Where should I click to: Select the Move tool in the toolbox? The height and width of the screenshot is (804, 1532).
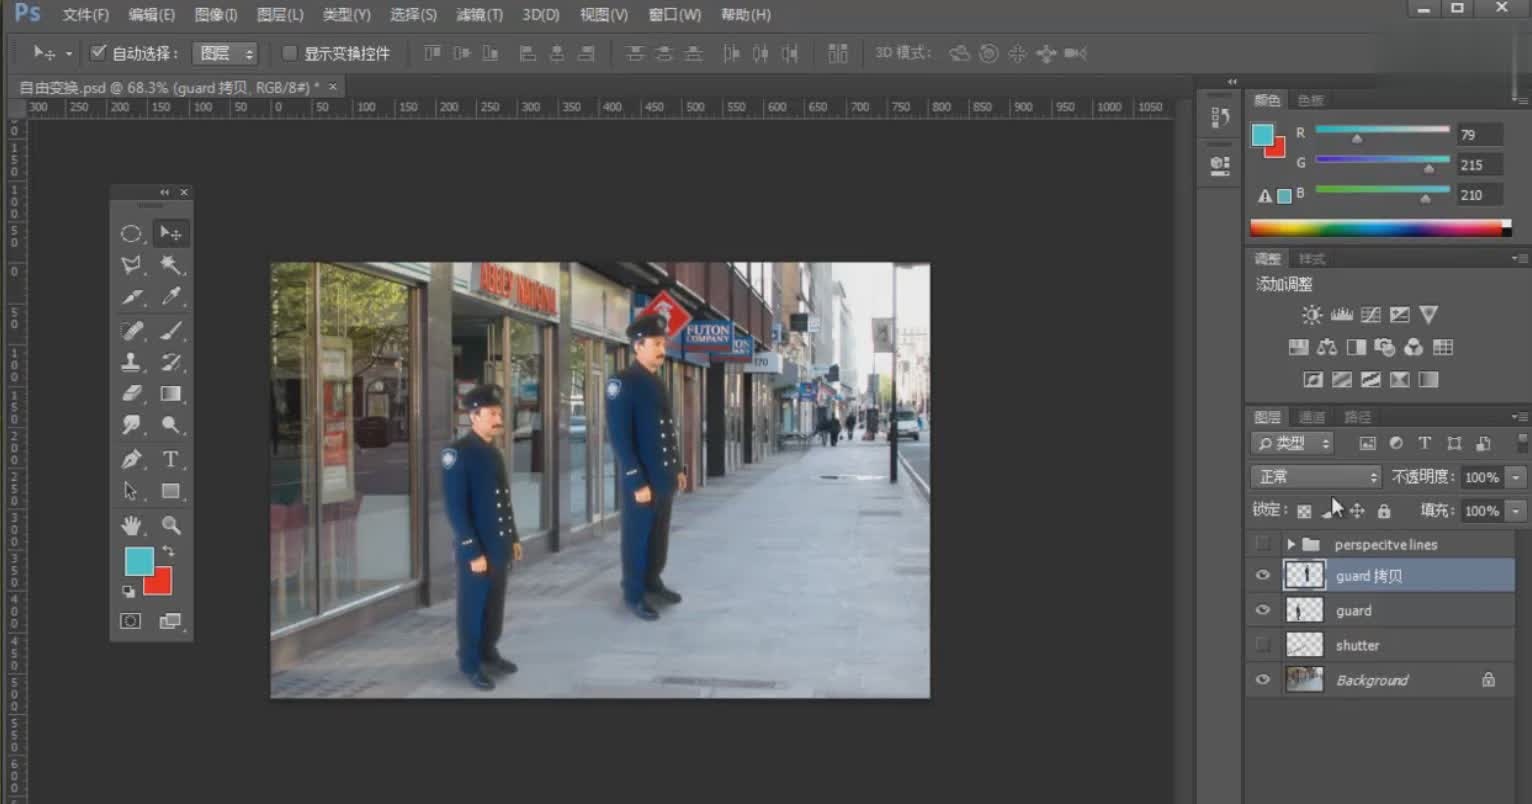coord(171,234)
